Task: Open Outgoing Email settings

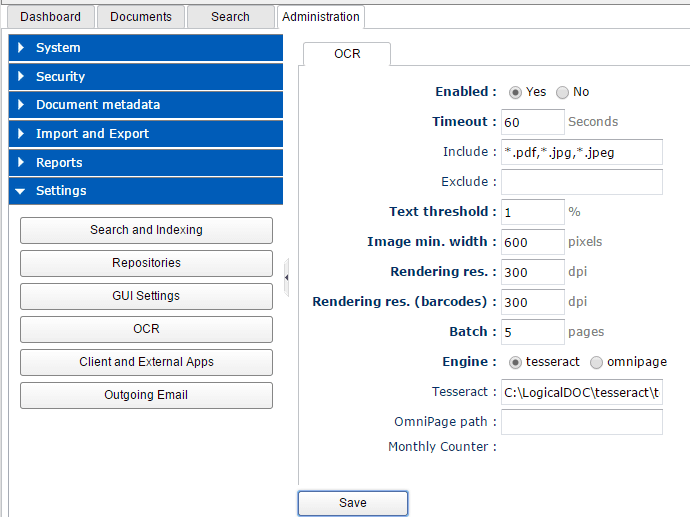Action: tap(146, 395)
